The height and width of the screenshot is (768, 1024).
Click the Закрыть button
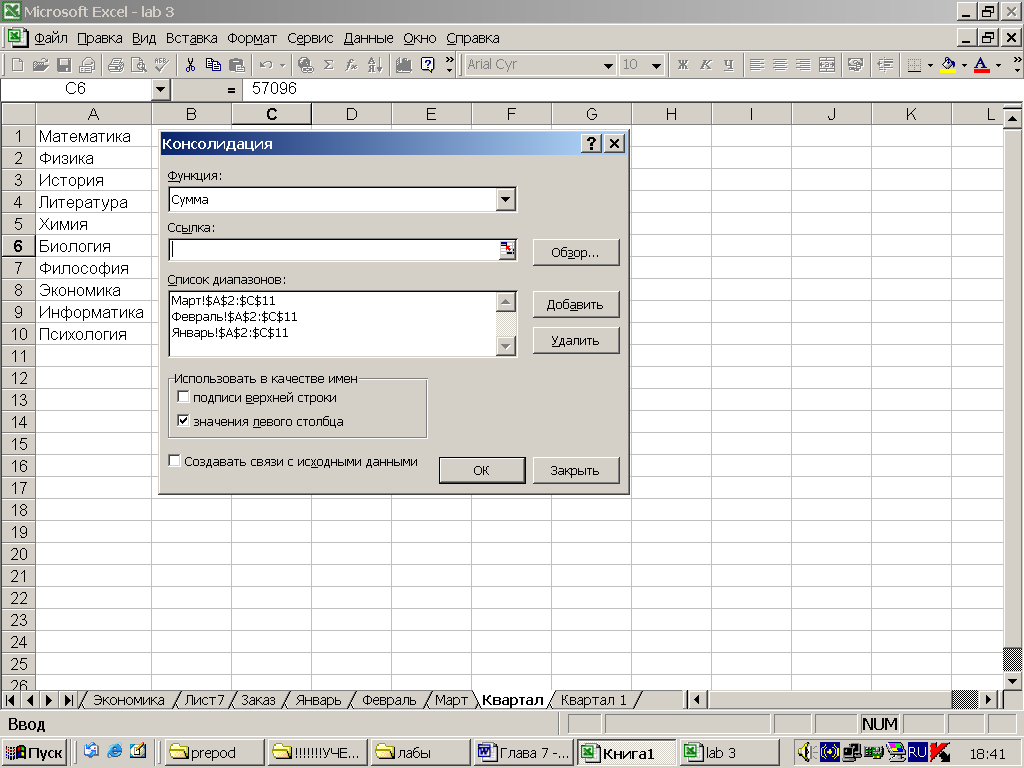pos(575,470)
